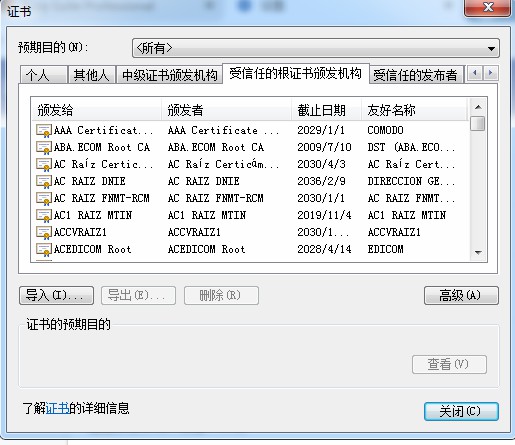Sort by the 颁发者 column header
515x445 pixels.
[x=226, y=110]
